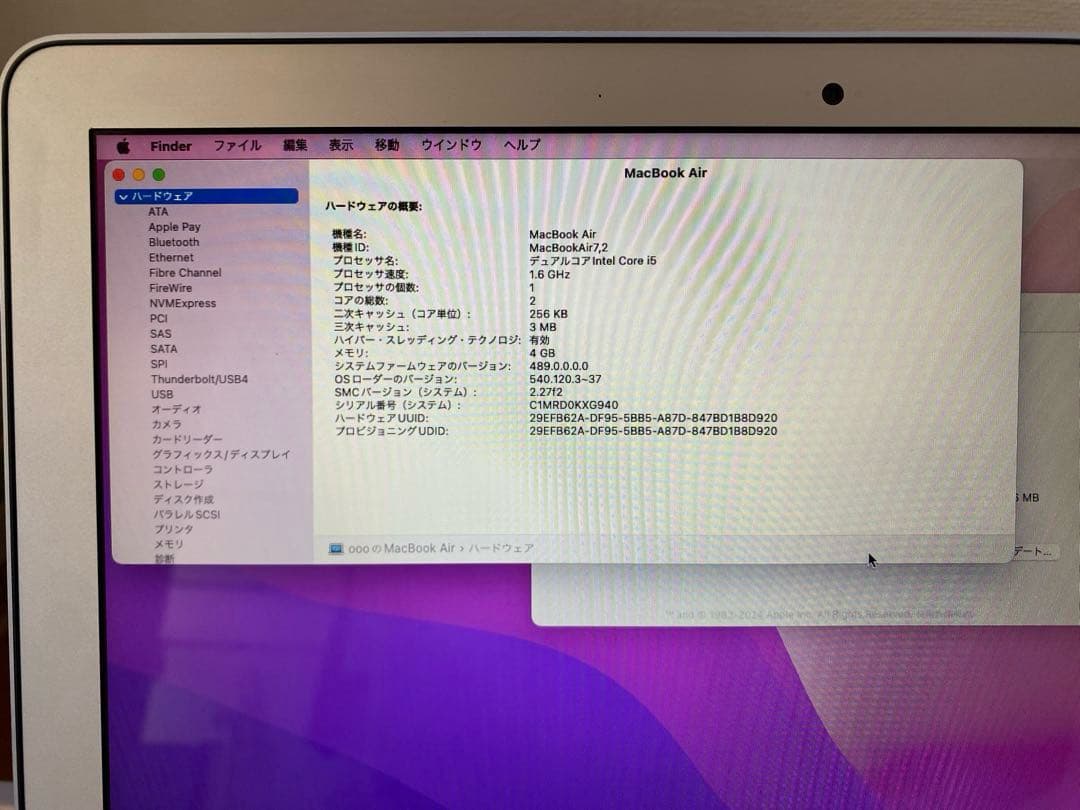Open the NVMExpress hardware section
Screen dimensions: 1080x810
tap(181, 303)
